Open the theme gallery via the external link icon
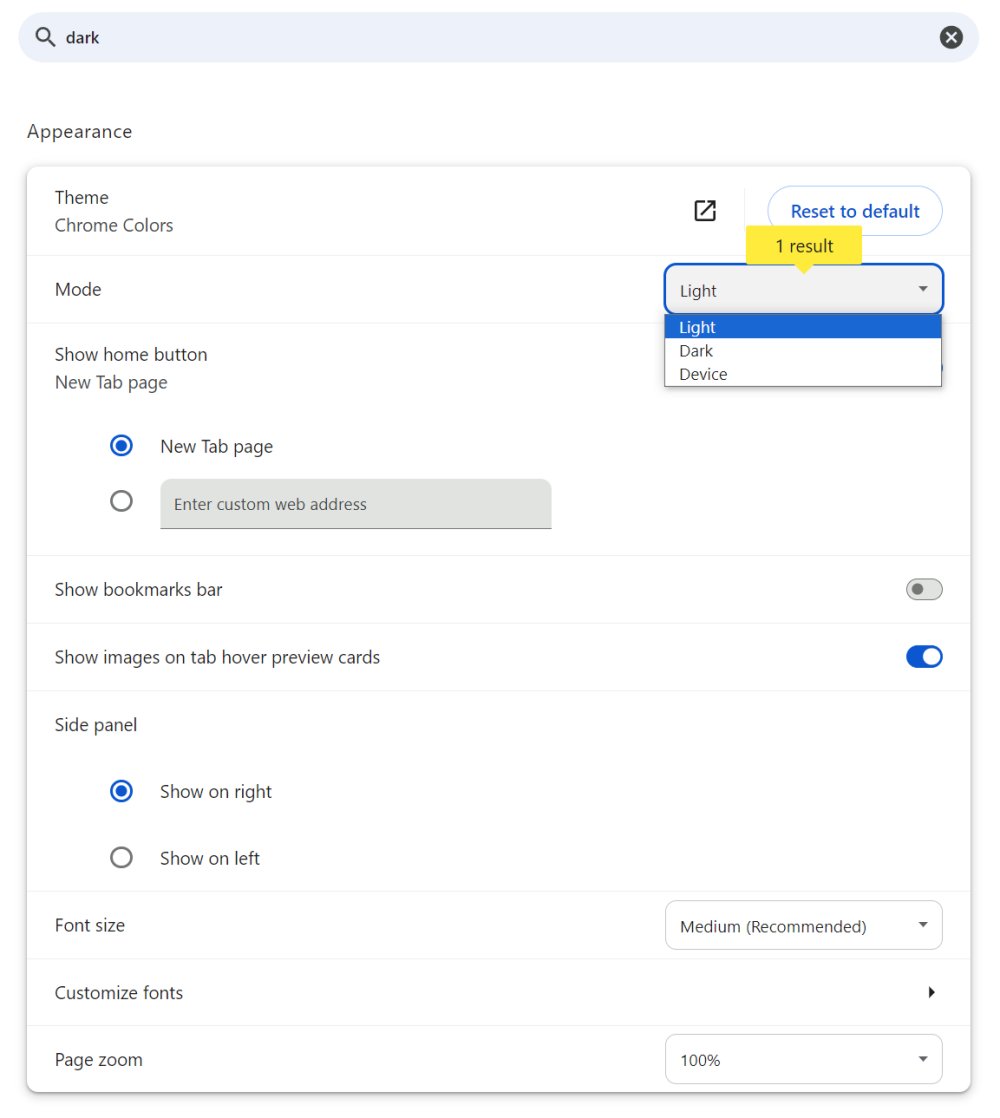1000x1118 pixels. [705, 210]
